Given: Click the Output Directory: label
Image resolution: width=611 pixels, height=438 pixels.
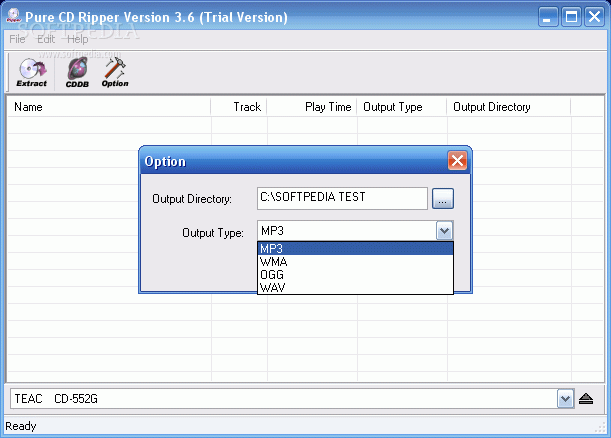Looking at the screenshot, I should coord(192,199).
